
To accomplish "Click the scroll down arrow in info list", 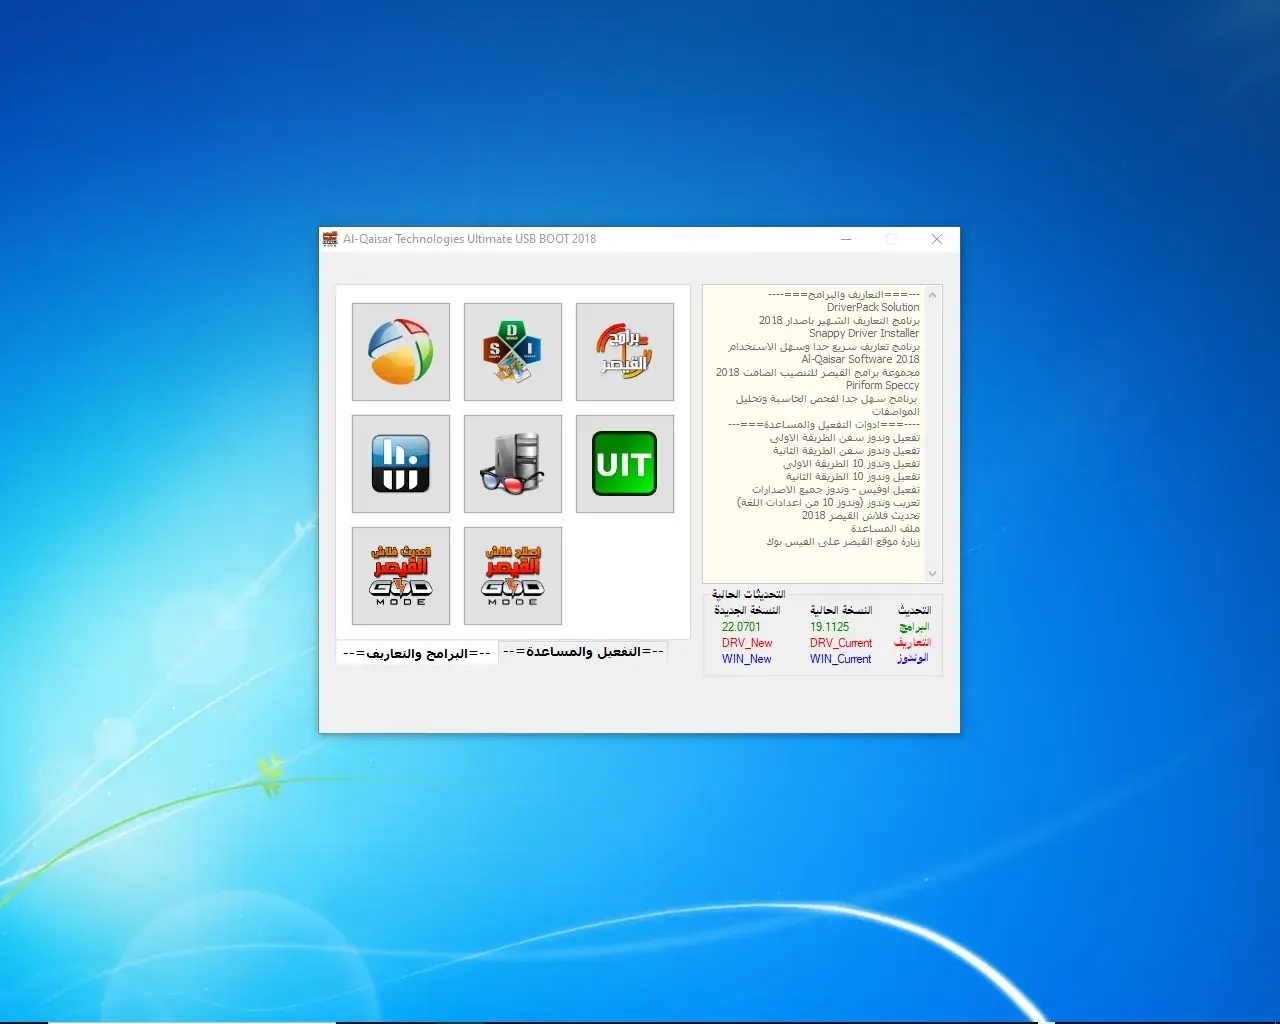I will (x=932, y=573).
